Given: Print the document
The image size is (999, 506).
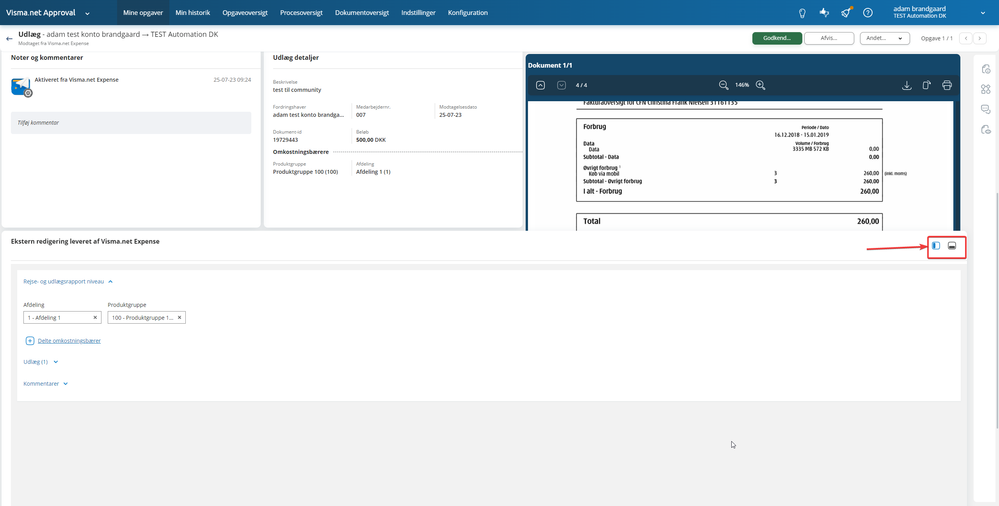Looking at the screenshot, I should [x=947, y=85].
